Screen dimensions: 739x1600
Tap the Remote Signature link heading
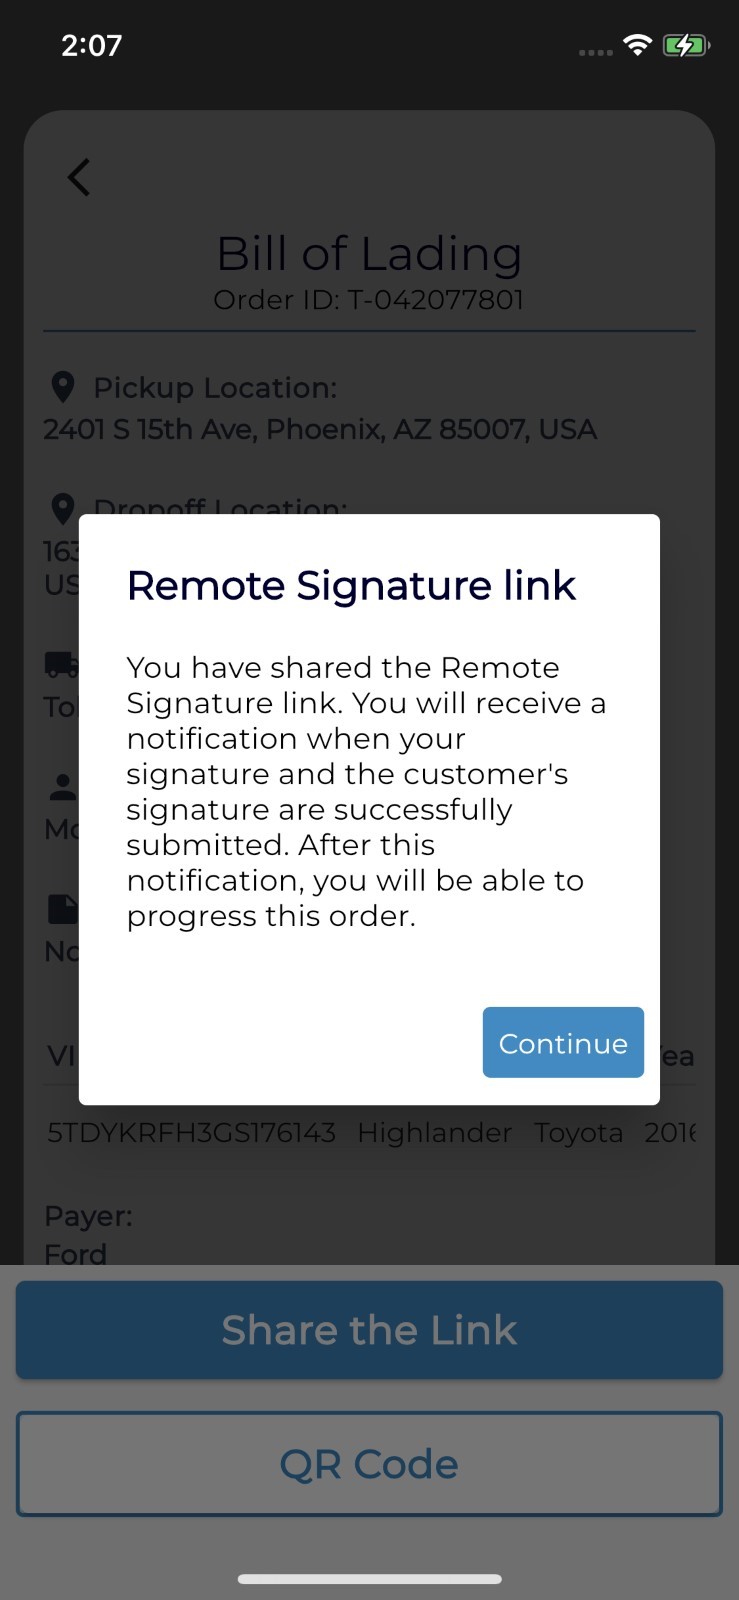coord(351,586)
